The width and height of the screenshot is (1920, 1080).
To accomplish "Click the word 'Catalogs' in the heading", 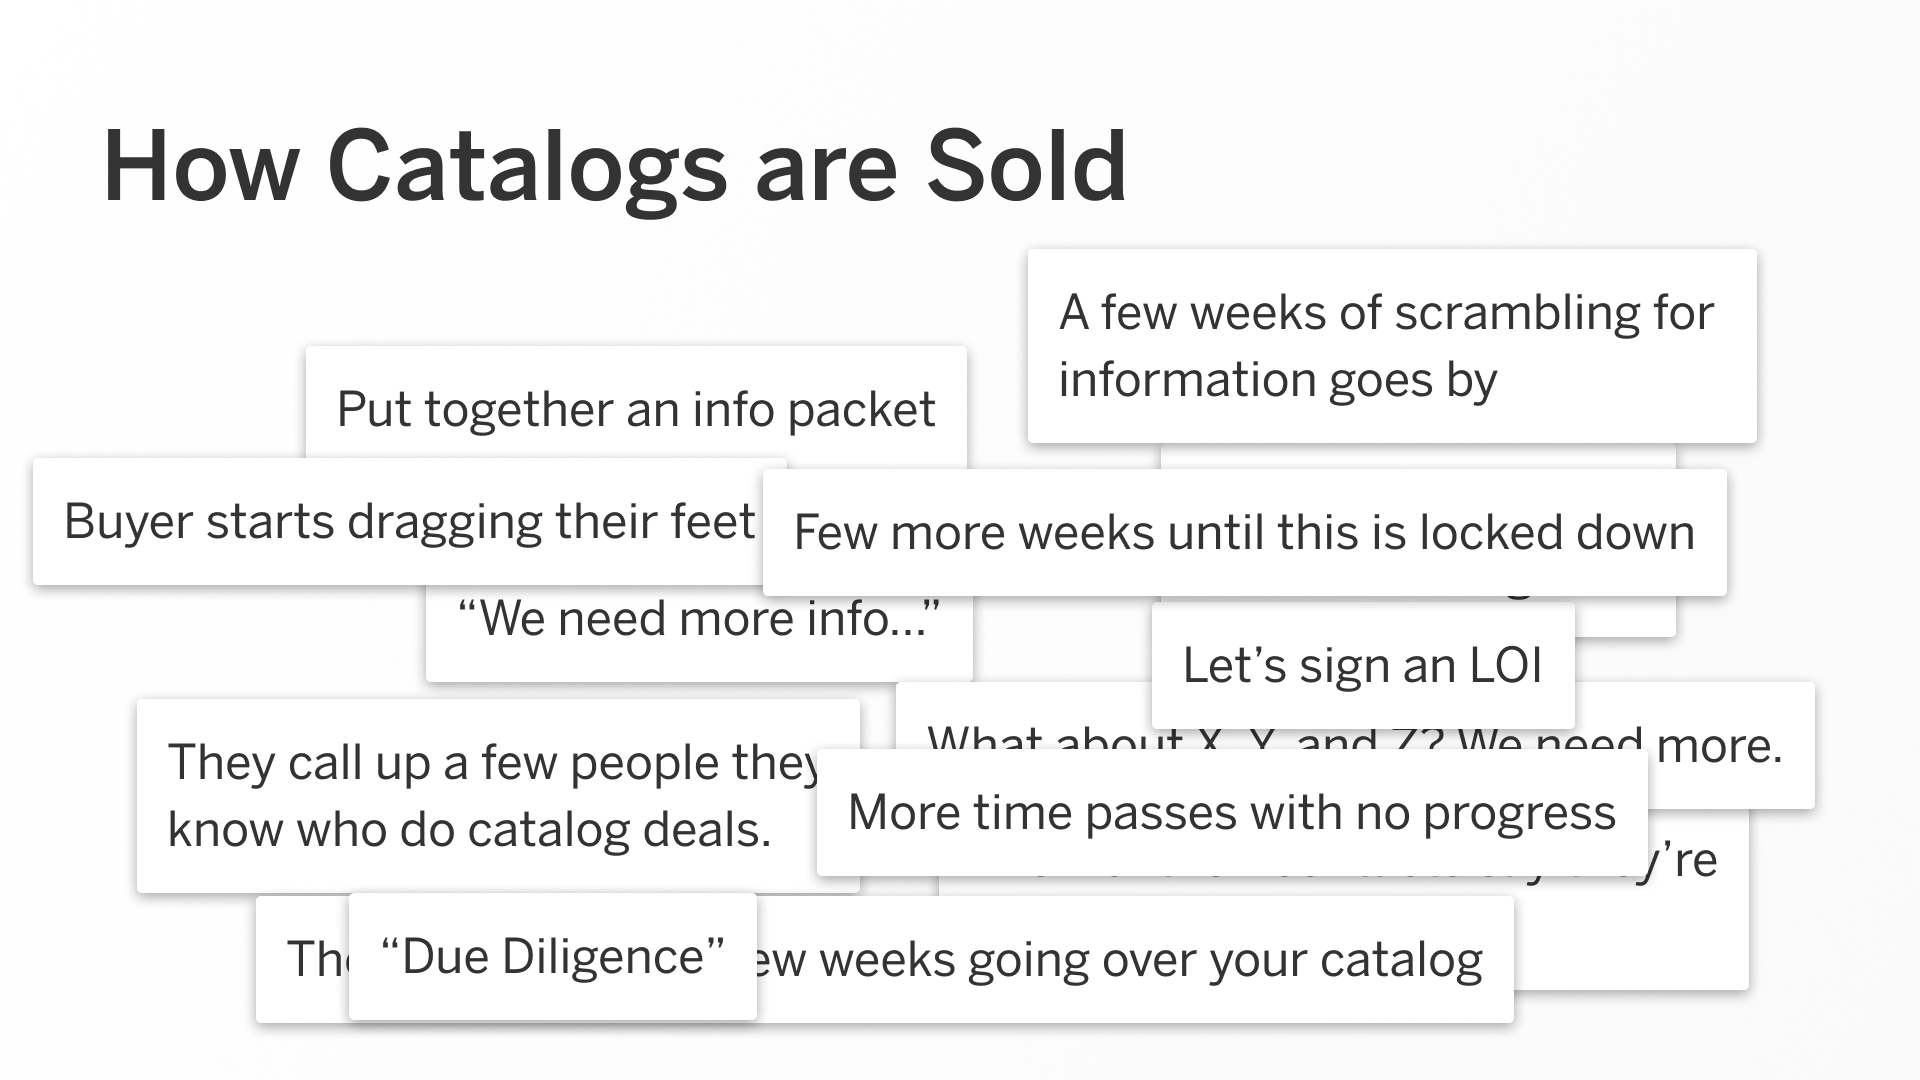I will click(x=527, y=167).
